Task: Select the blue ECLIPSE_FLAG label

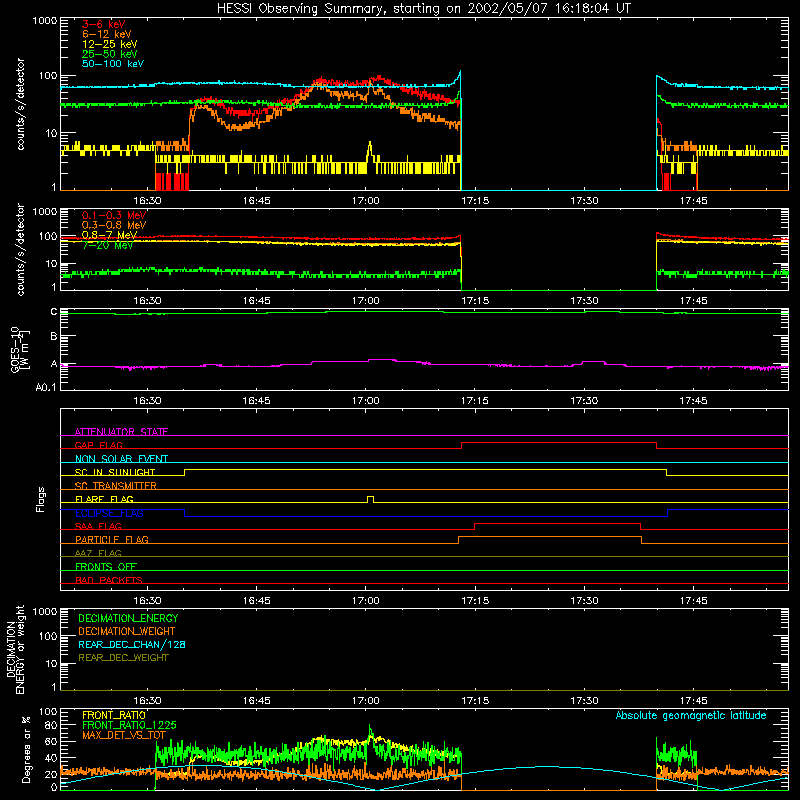Action: coord(109,513)
